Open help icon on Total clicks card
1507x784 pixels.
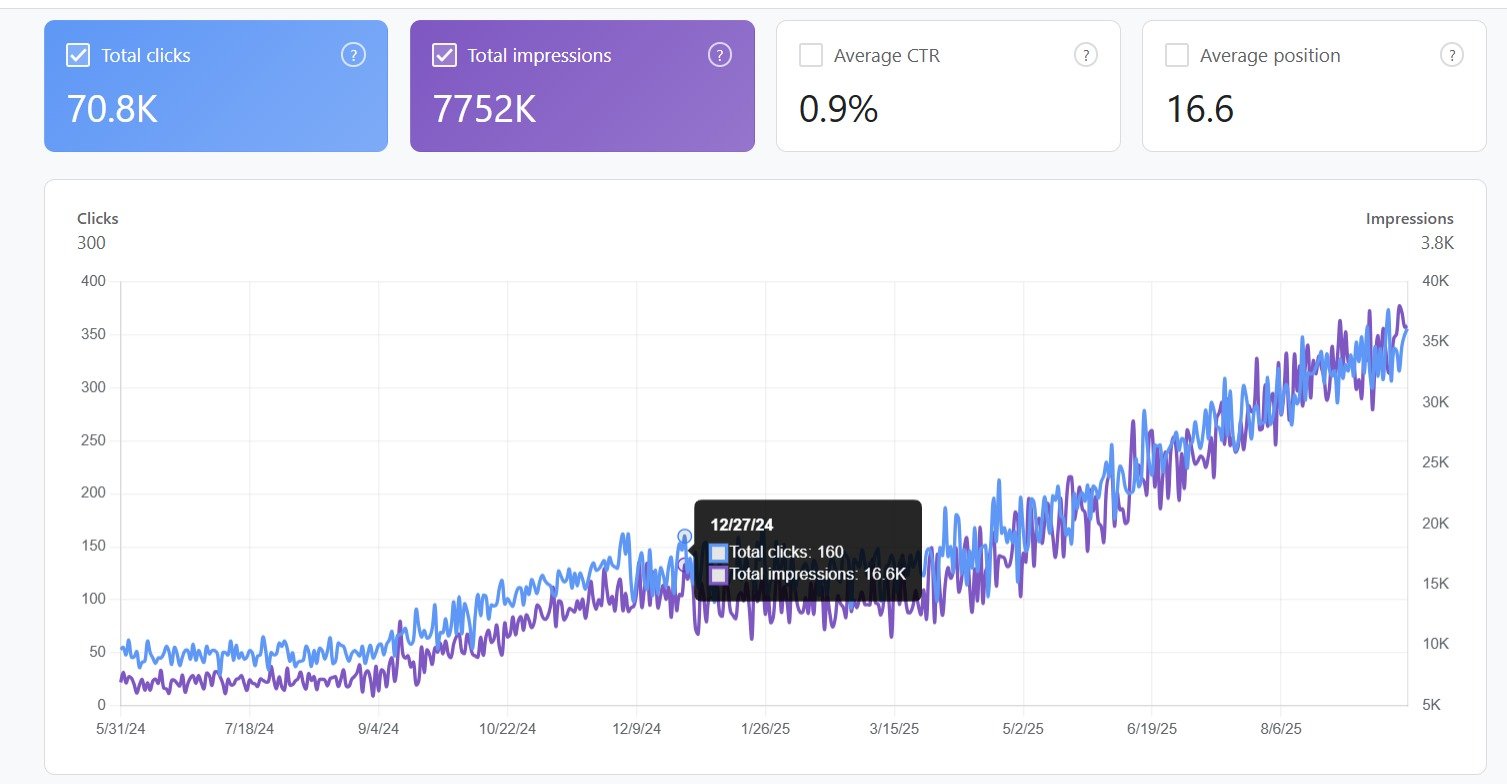coord(353,55)
